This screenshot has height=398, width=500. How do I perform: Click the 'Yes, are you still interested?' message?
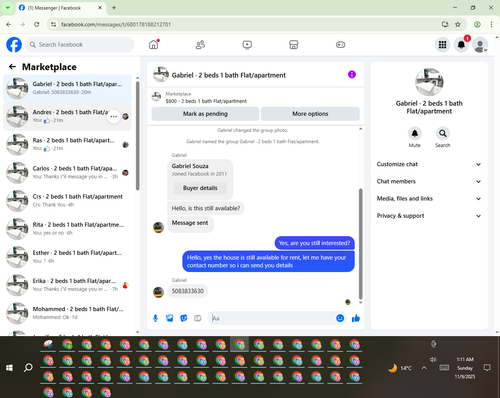314,243
